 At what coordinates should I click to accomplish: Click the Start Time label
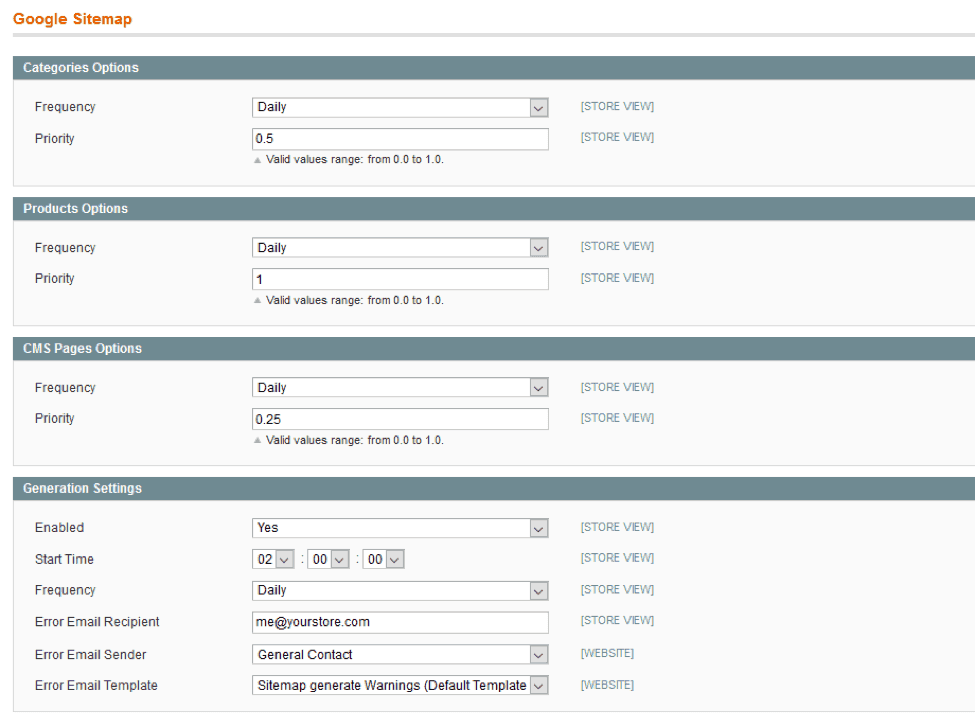(x=64, y=559)
